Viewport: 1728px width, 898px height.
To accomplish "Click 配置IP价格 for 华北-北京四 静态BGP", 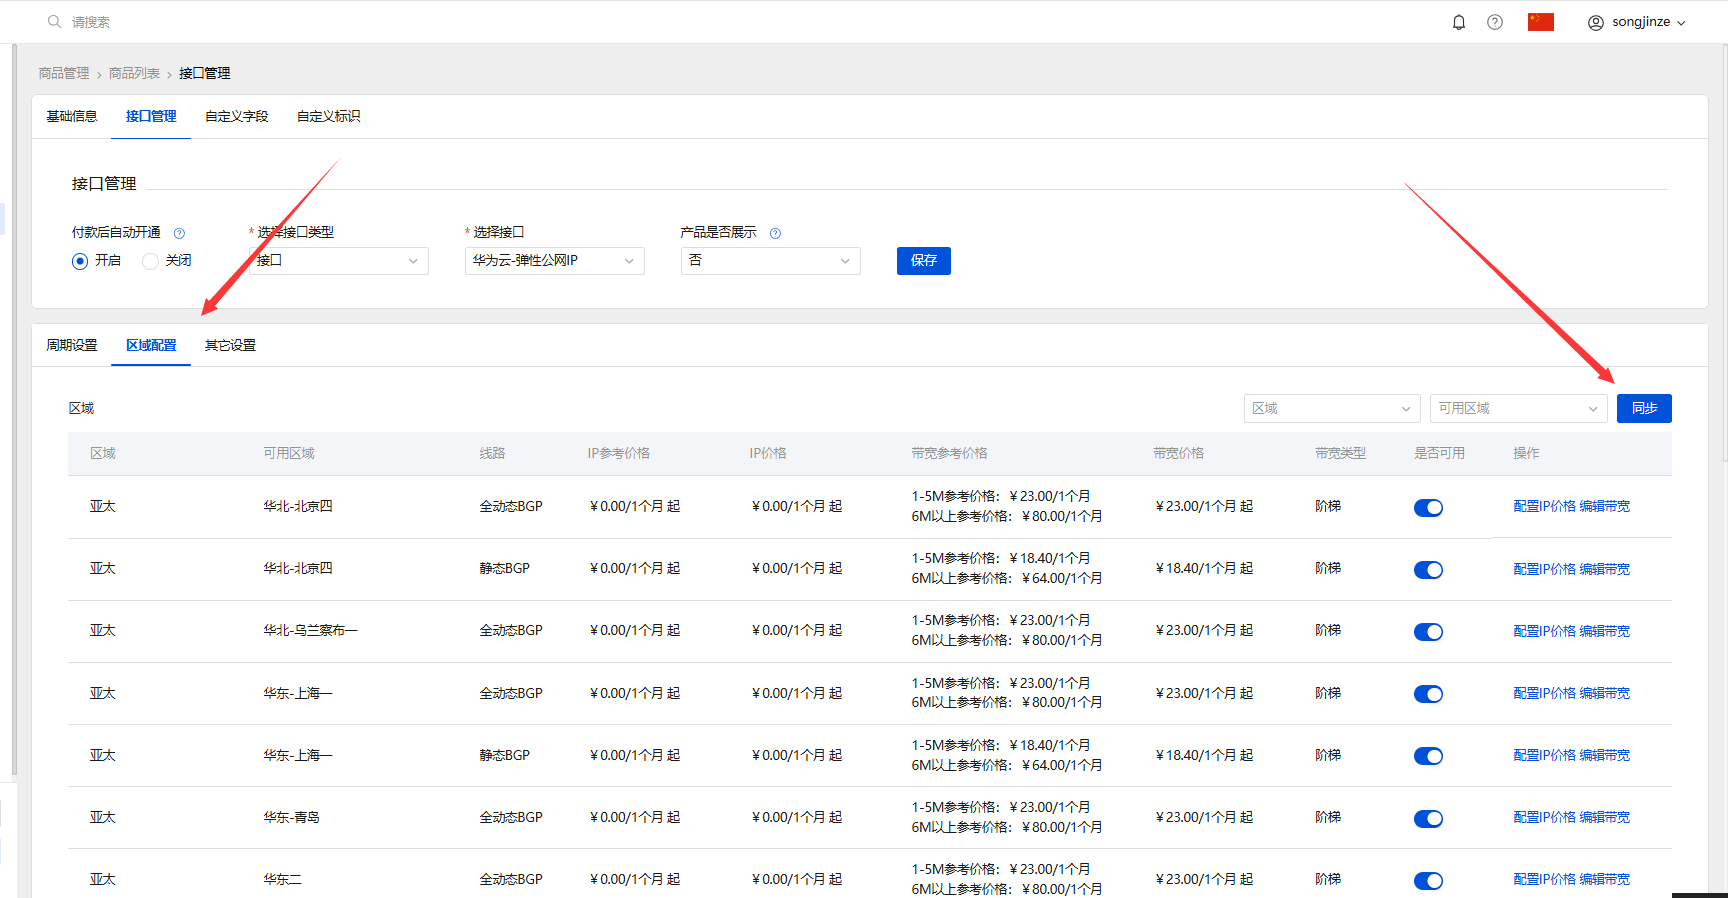I will 1544,569.
